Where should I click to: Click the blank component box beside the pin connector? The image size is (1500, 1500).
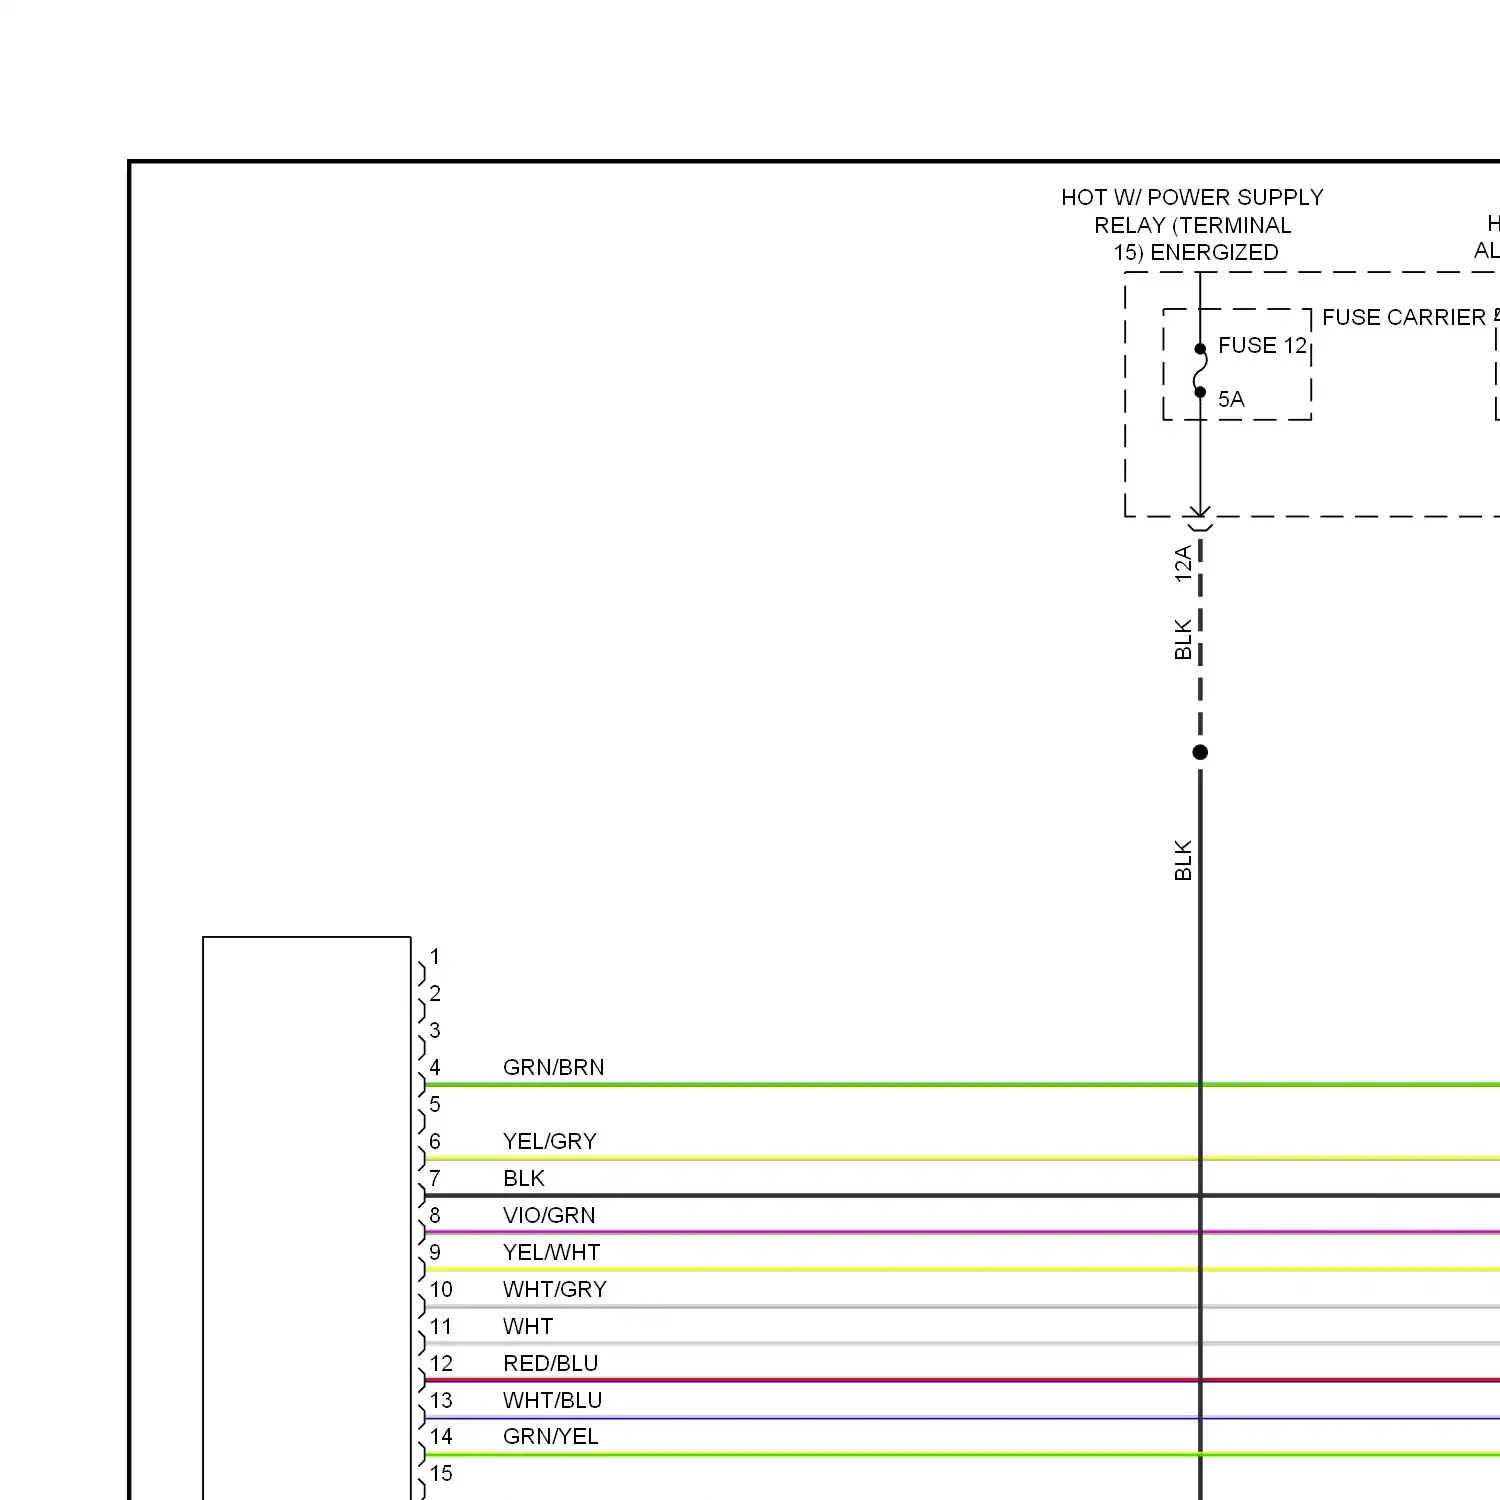(x=307, y=1218)
